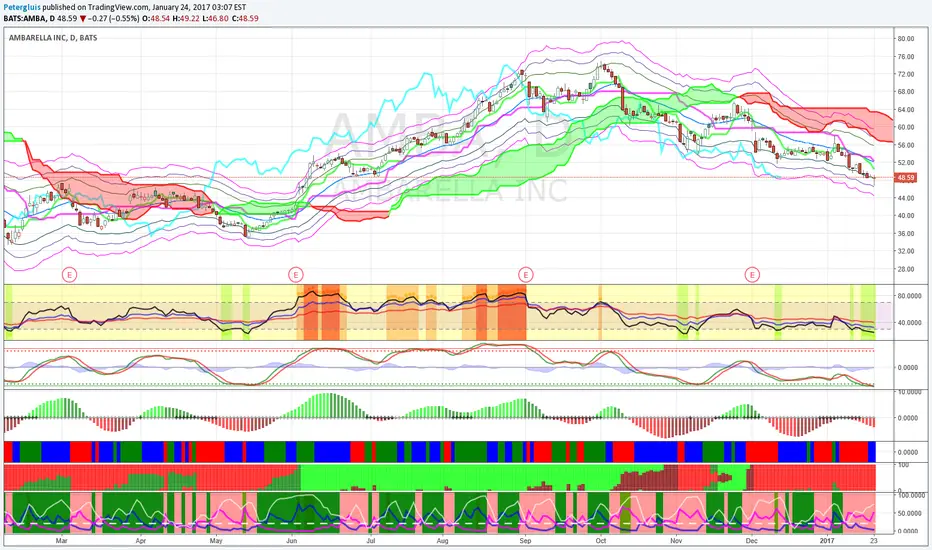Click the C:48.59 close value
Viewport: 932px width, 550px height.
pyautogui.click(x=245, y=18)
